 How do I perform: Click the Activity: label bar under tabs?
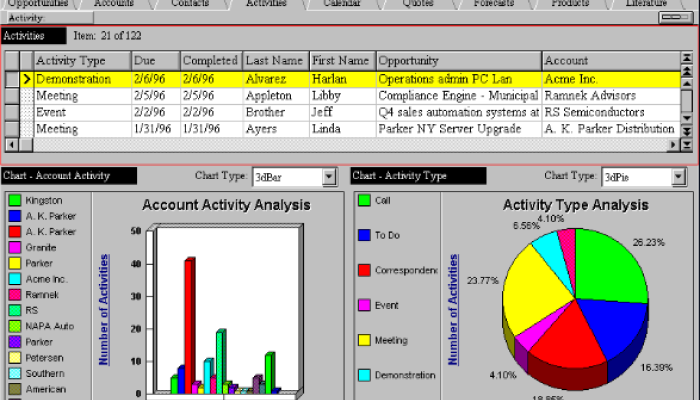(47, 18)
